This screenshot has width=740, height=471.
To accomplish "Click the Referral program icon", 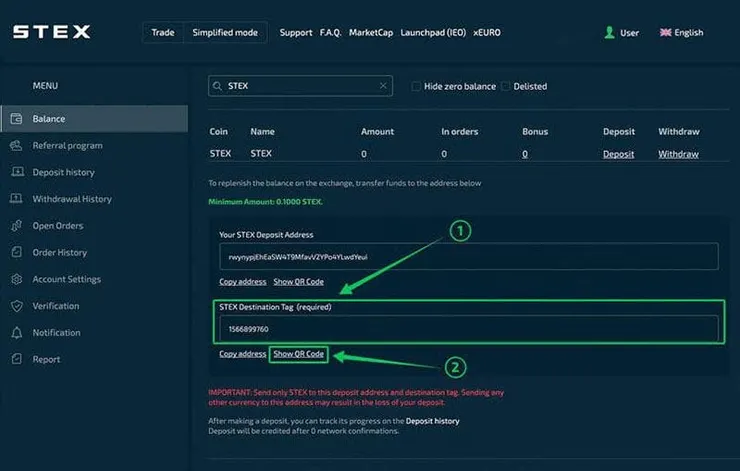I will pyautogui.click(x=16, y=145).
